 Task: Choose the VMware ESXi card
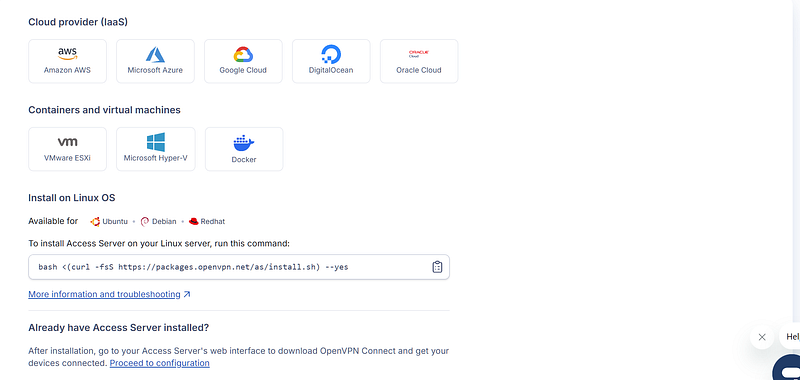pyautogui.click(x=67, y=149)
